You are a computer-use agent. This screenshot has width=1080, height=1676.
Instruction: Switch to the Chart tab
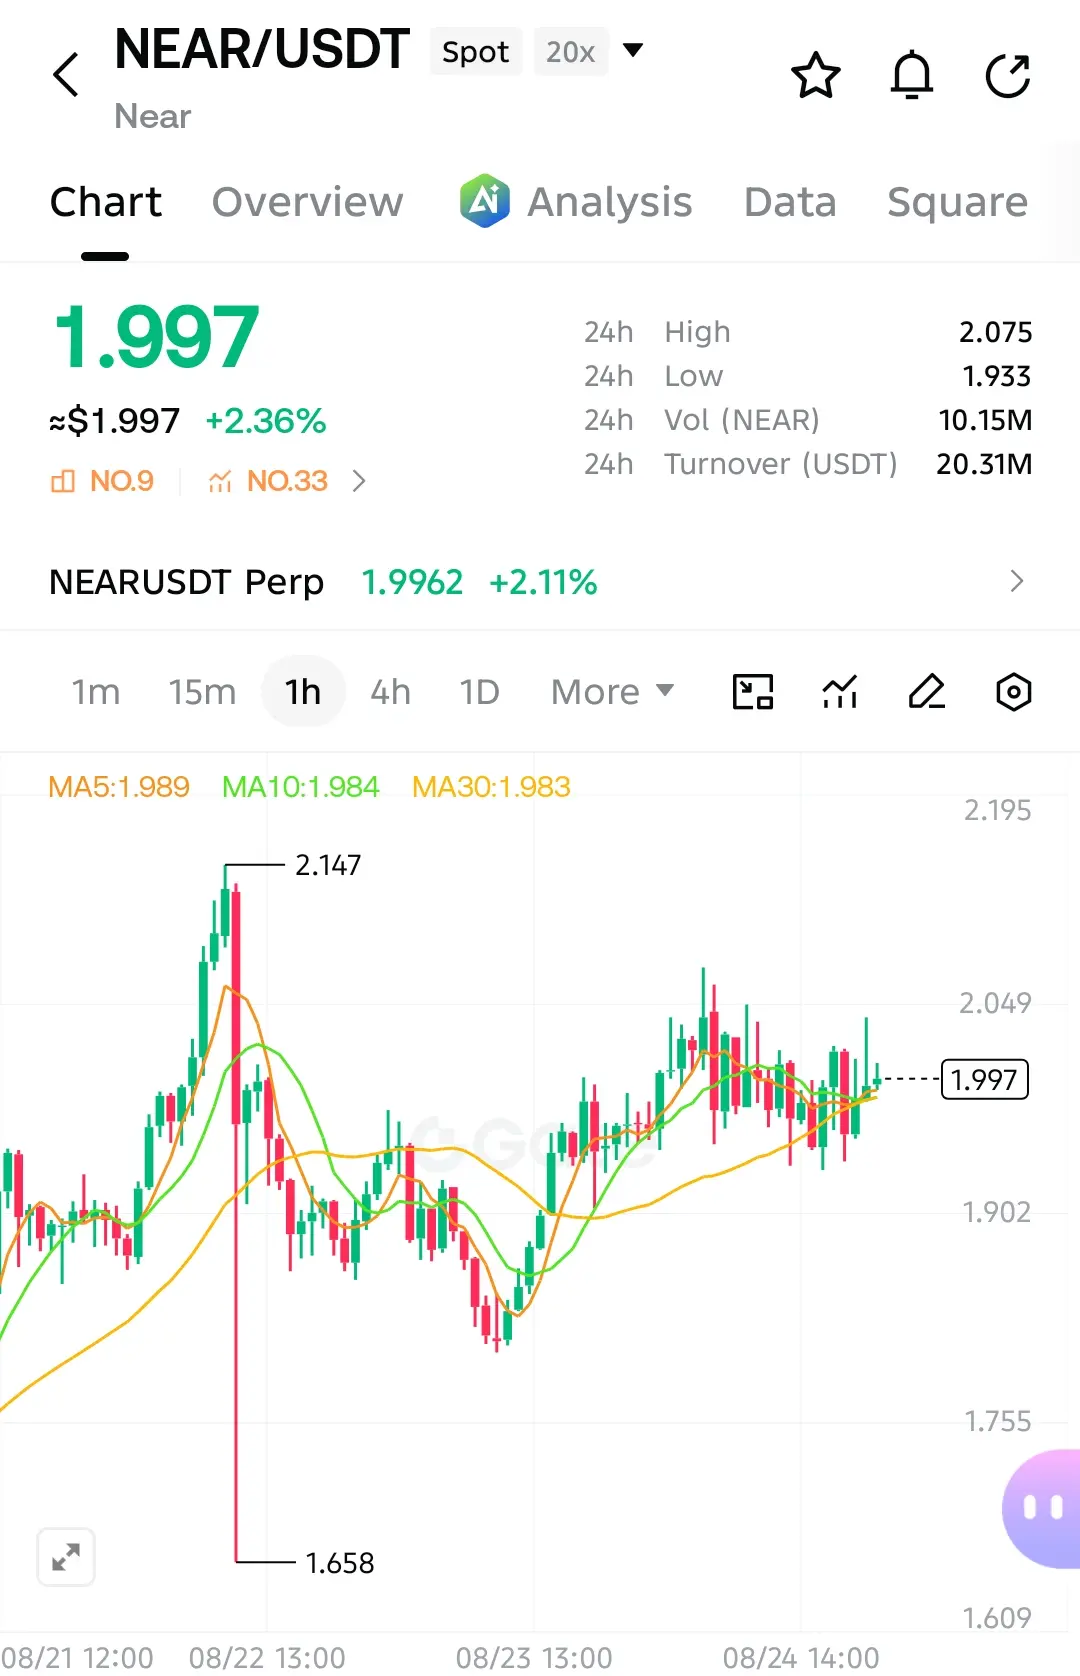point(106,202)
